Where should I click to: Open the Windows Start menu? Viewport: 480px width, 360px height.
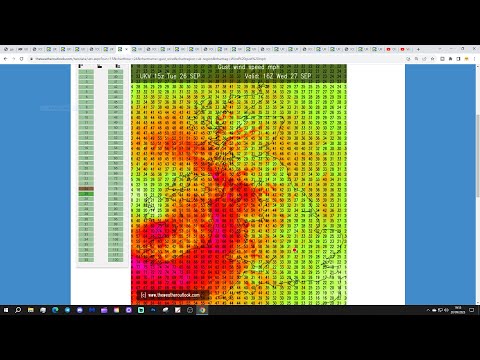coord(6,310)
